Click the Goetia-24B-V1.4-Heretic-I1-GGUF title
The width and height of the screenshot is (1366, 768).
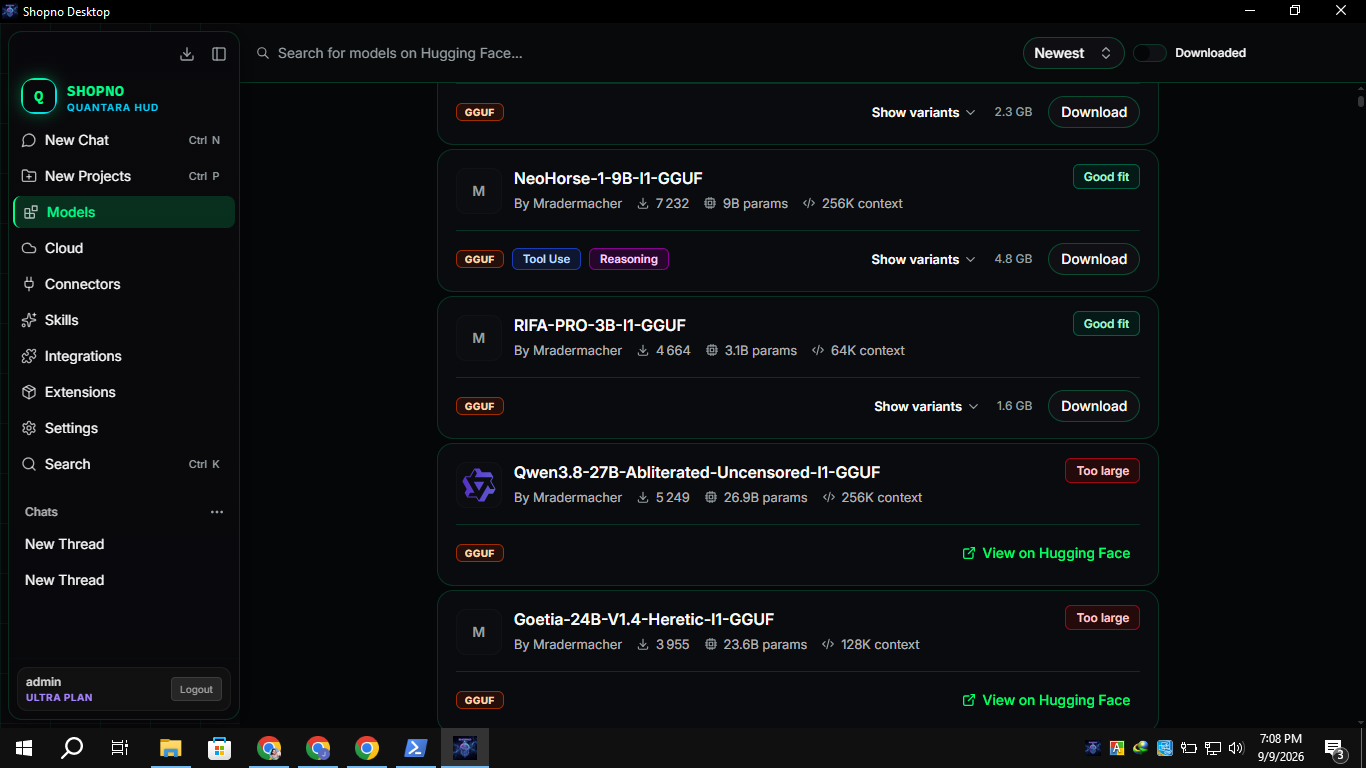[644, 619]
